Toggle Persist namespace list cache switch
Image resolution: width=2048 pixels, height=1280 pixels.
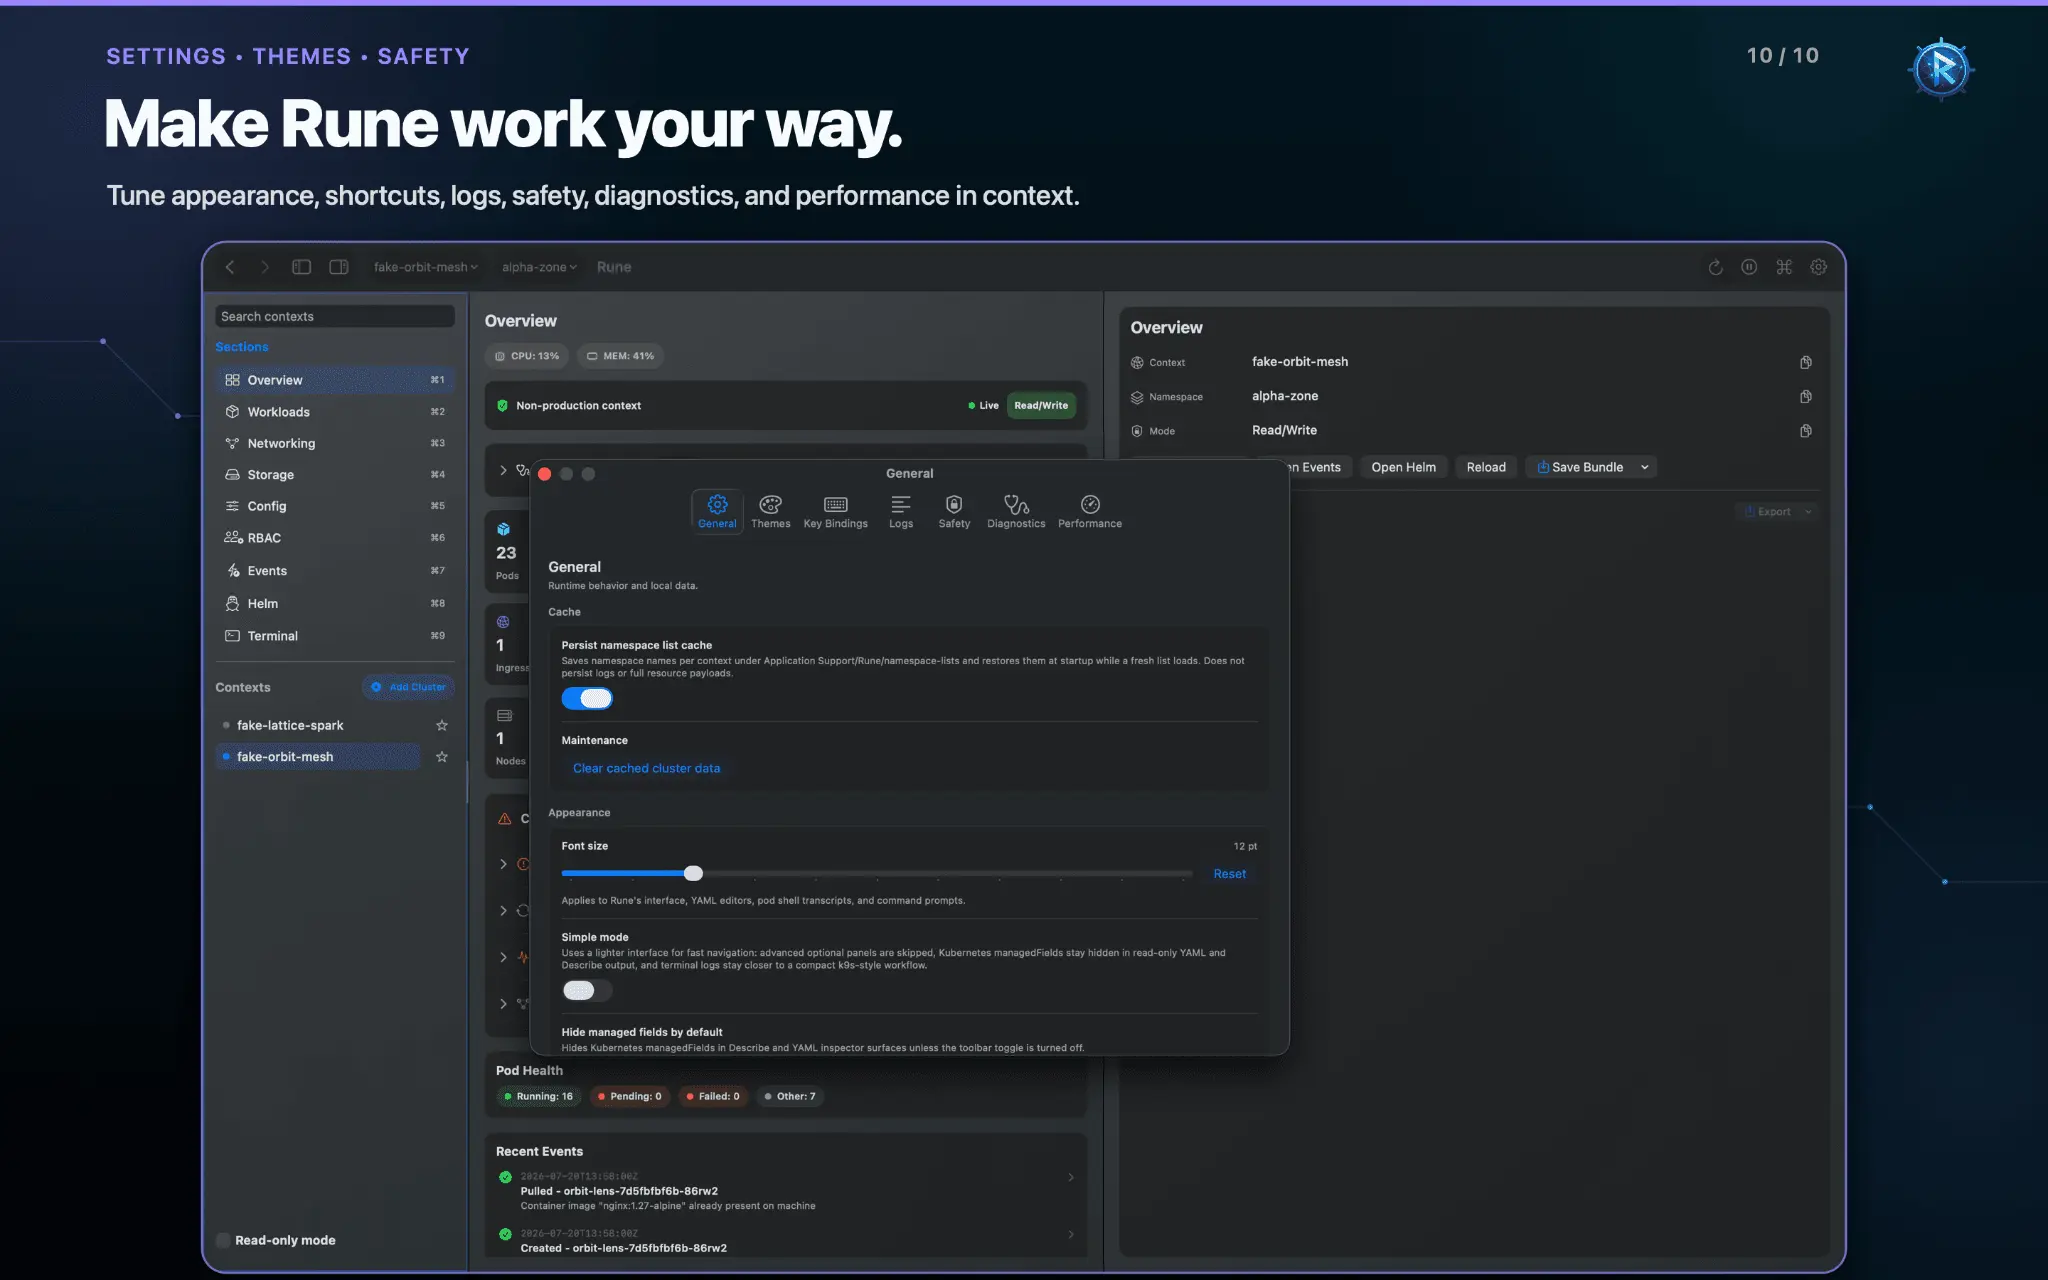[x=587, y=698]
